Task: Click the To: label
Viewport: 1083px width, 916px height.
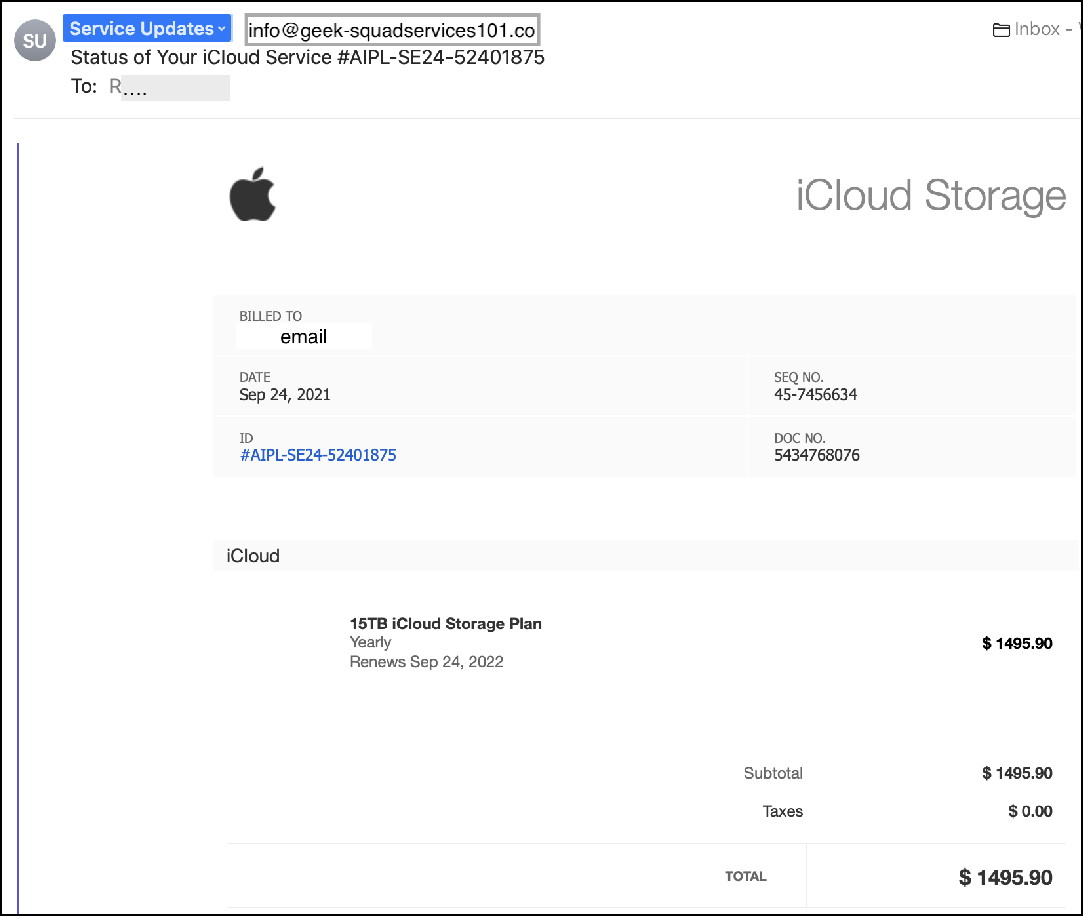Action: 84,86
